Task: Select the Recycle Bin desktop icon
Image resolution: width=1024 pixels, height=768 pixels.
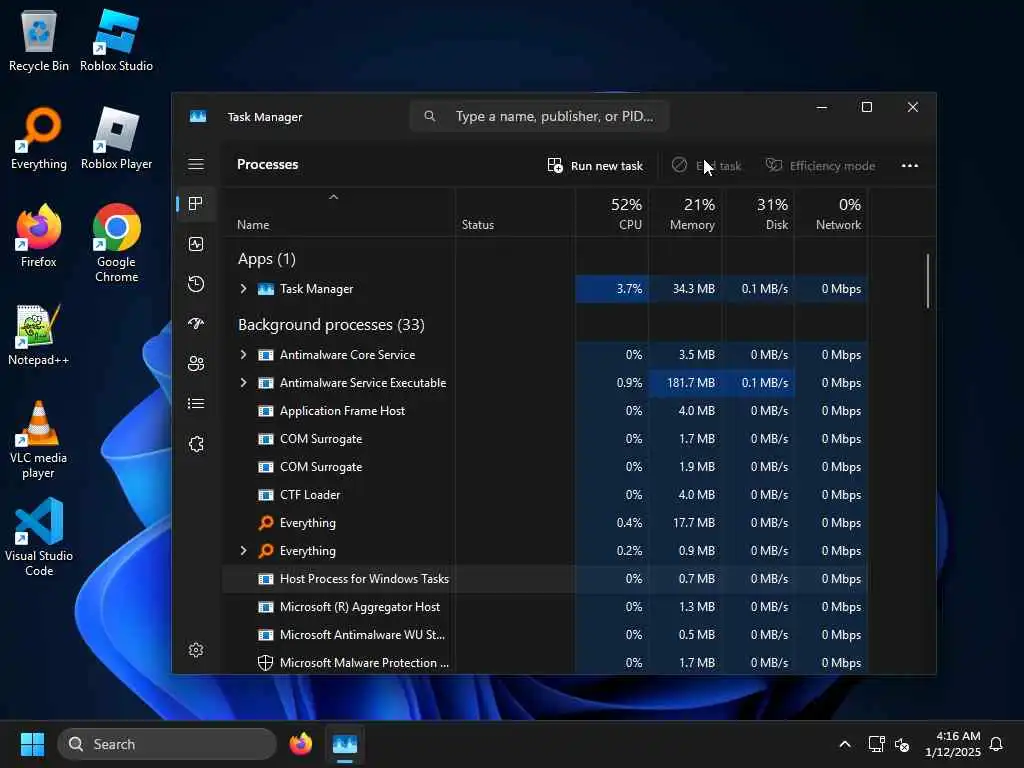Action: tap(39, 40)
